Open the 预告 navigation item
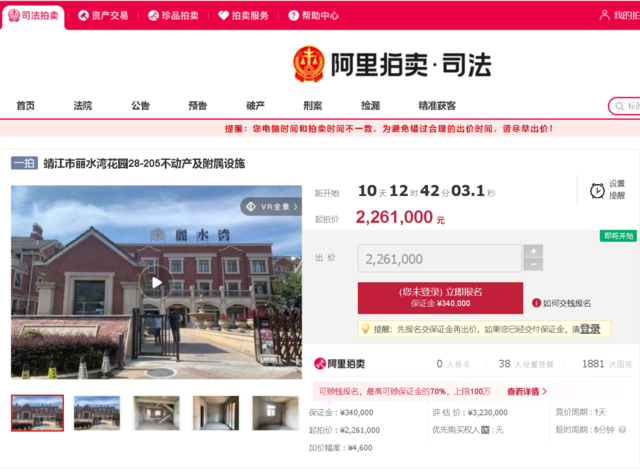 [198, 106]
